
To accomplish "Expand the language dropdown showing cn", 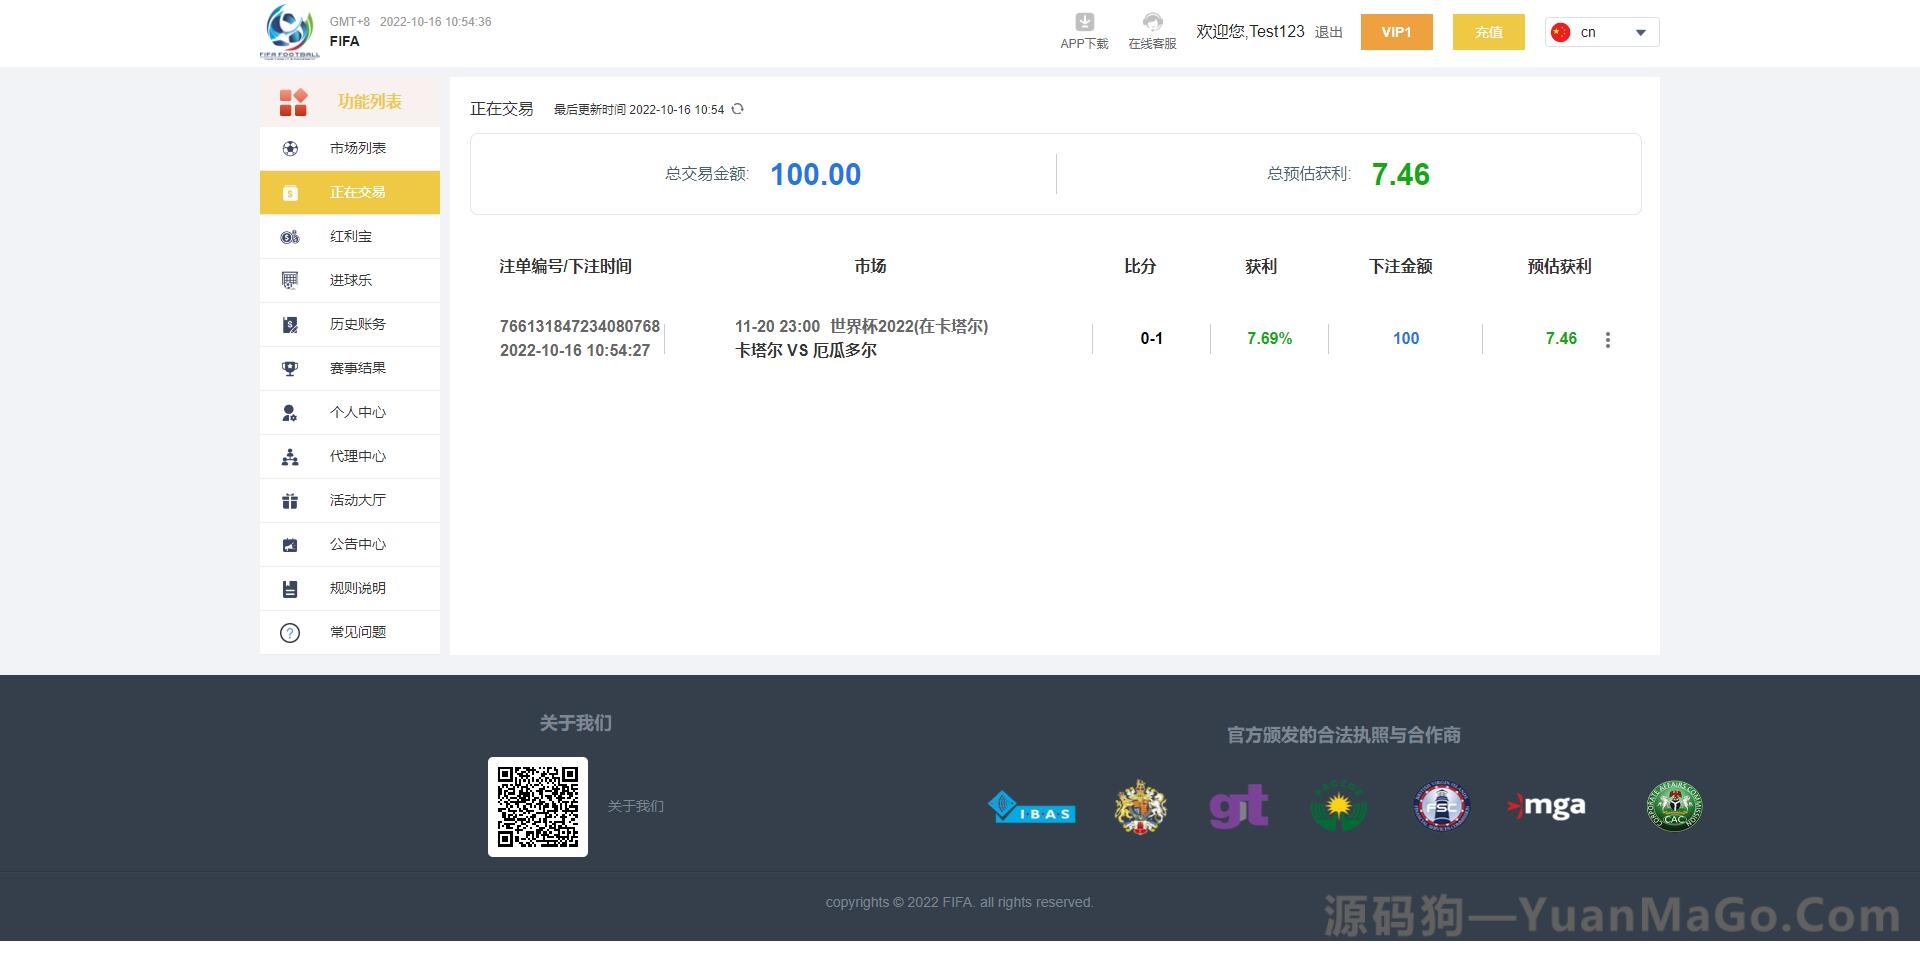I will point(1600,32).
